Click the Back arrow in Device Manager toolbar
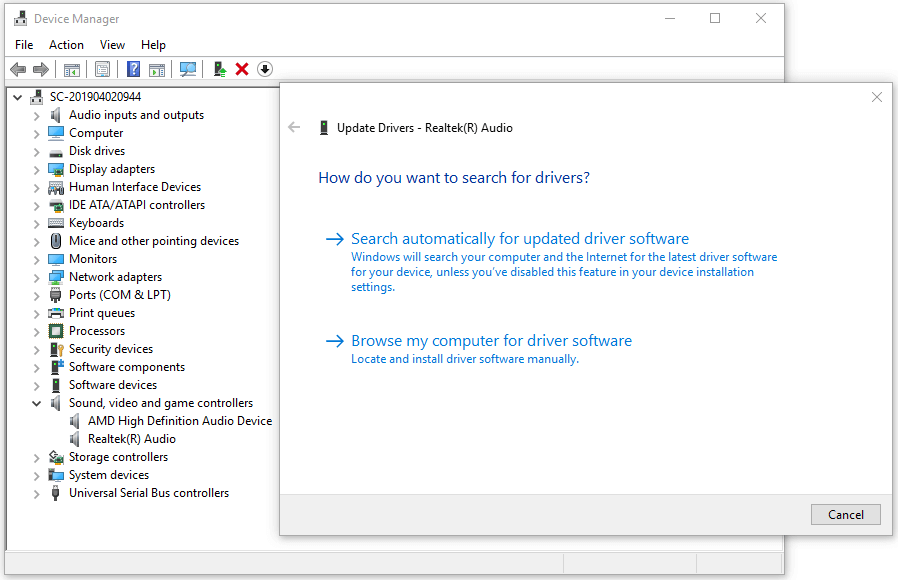Image resolution: width=898 pixels, height=580 pixels. 18,69
